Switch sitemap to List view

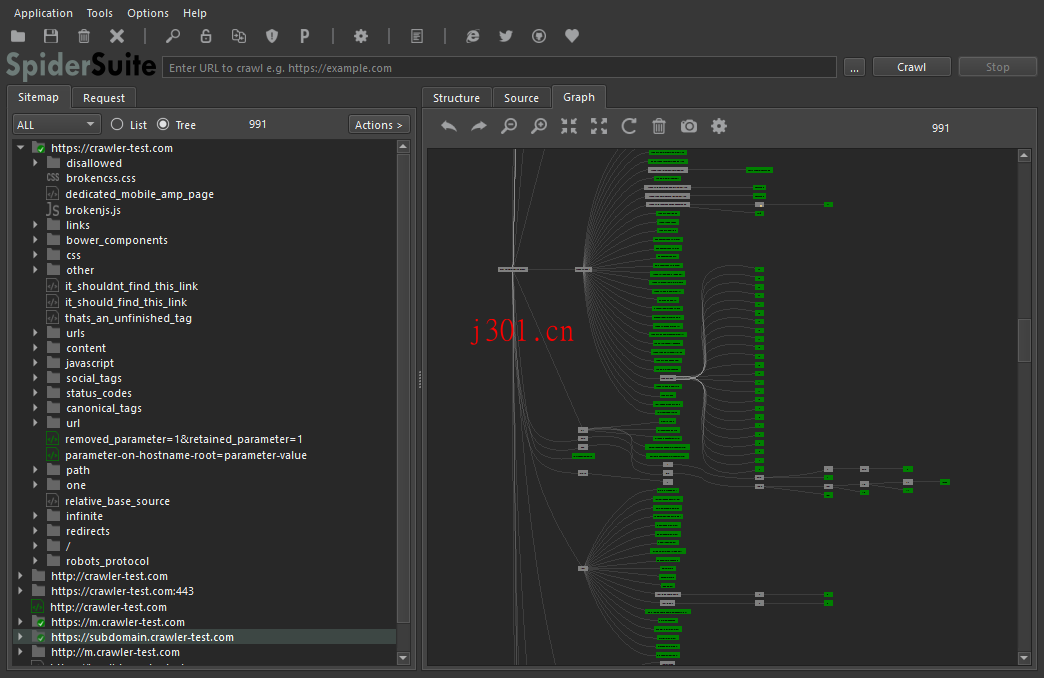[117, 124]
